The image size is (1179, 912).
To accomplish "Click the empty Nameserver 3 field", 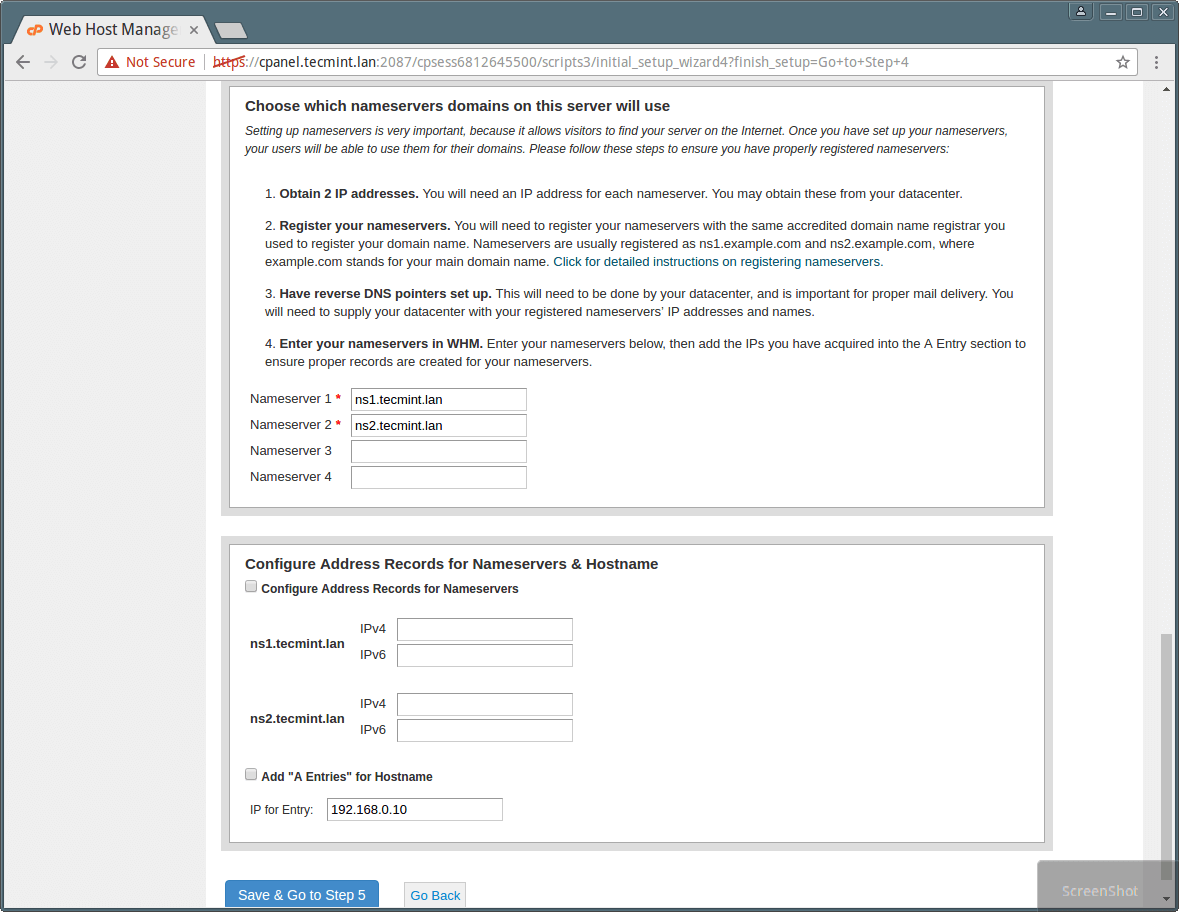I will pos(438,451).
